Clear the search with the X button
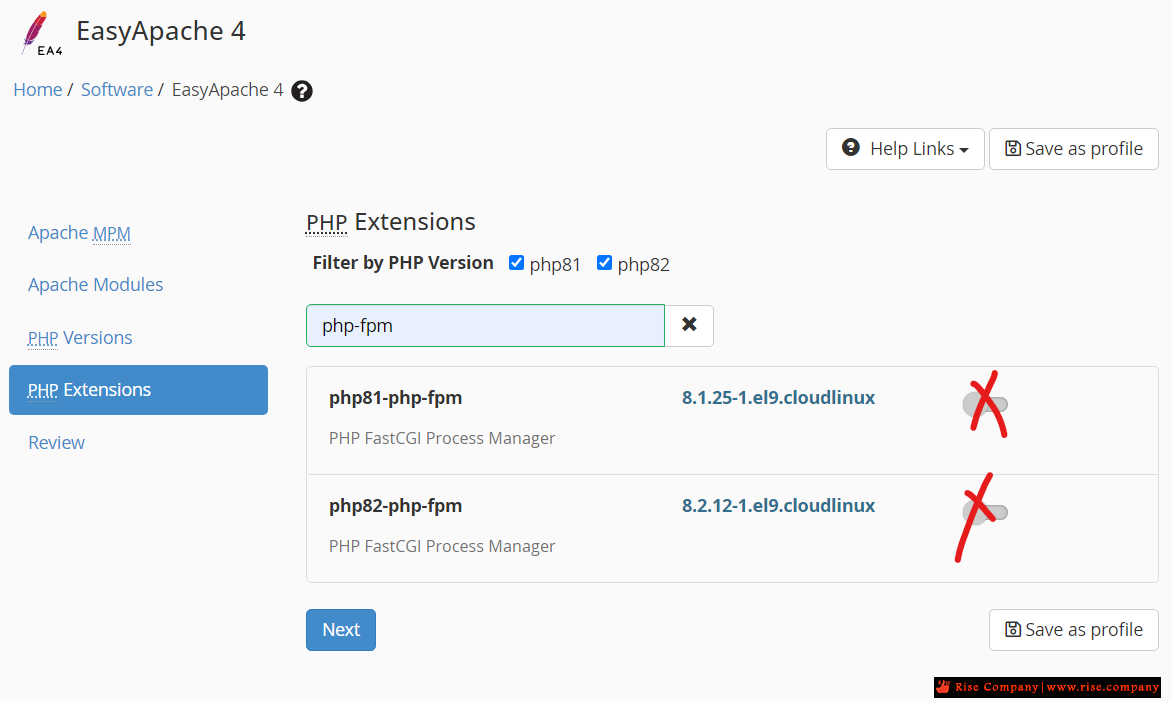The image size is (1172, 701). (x=689, y=325)
